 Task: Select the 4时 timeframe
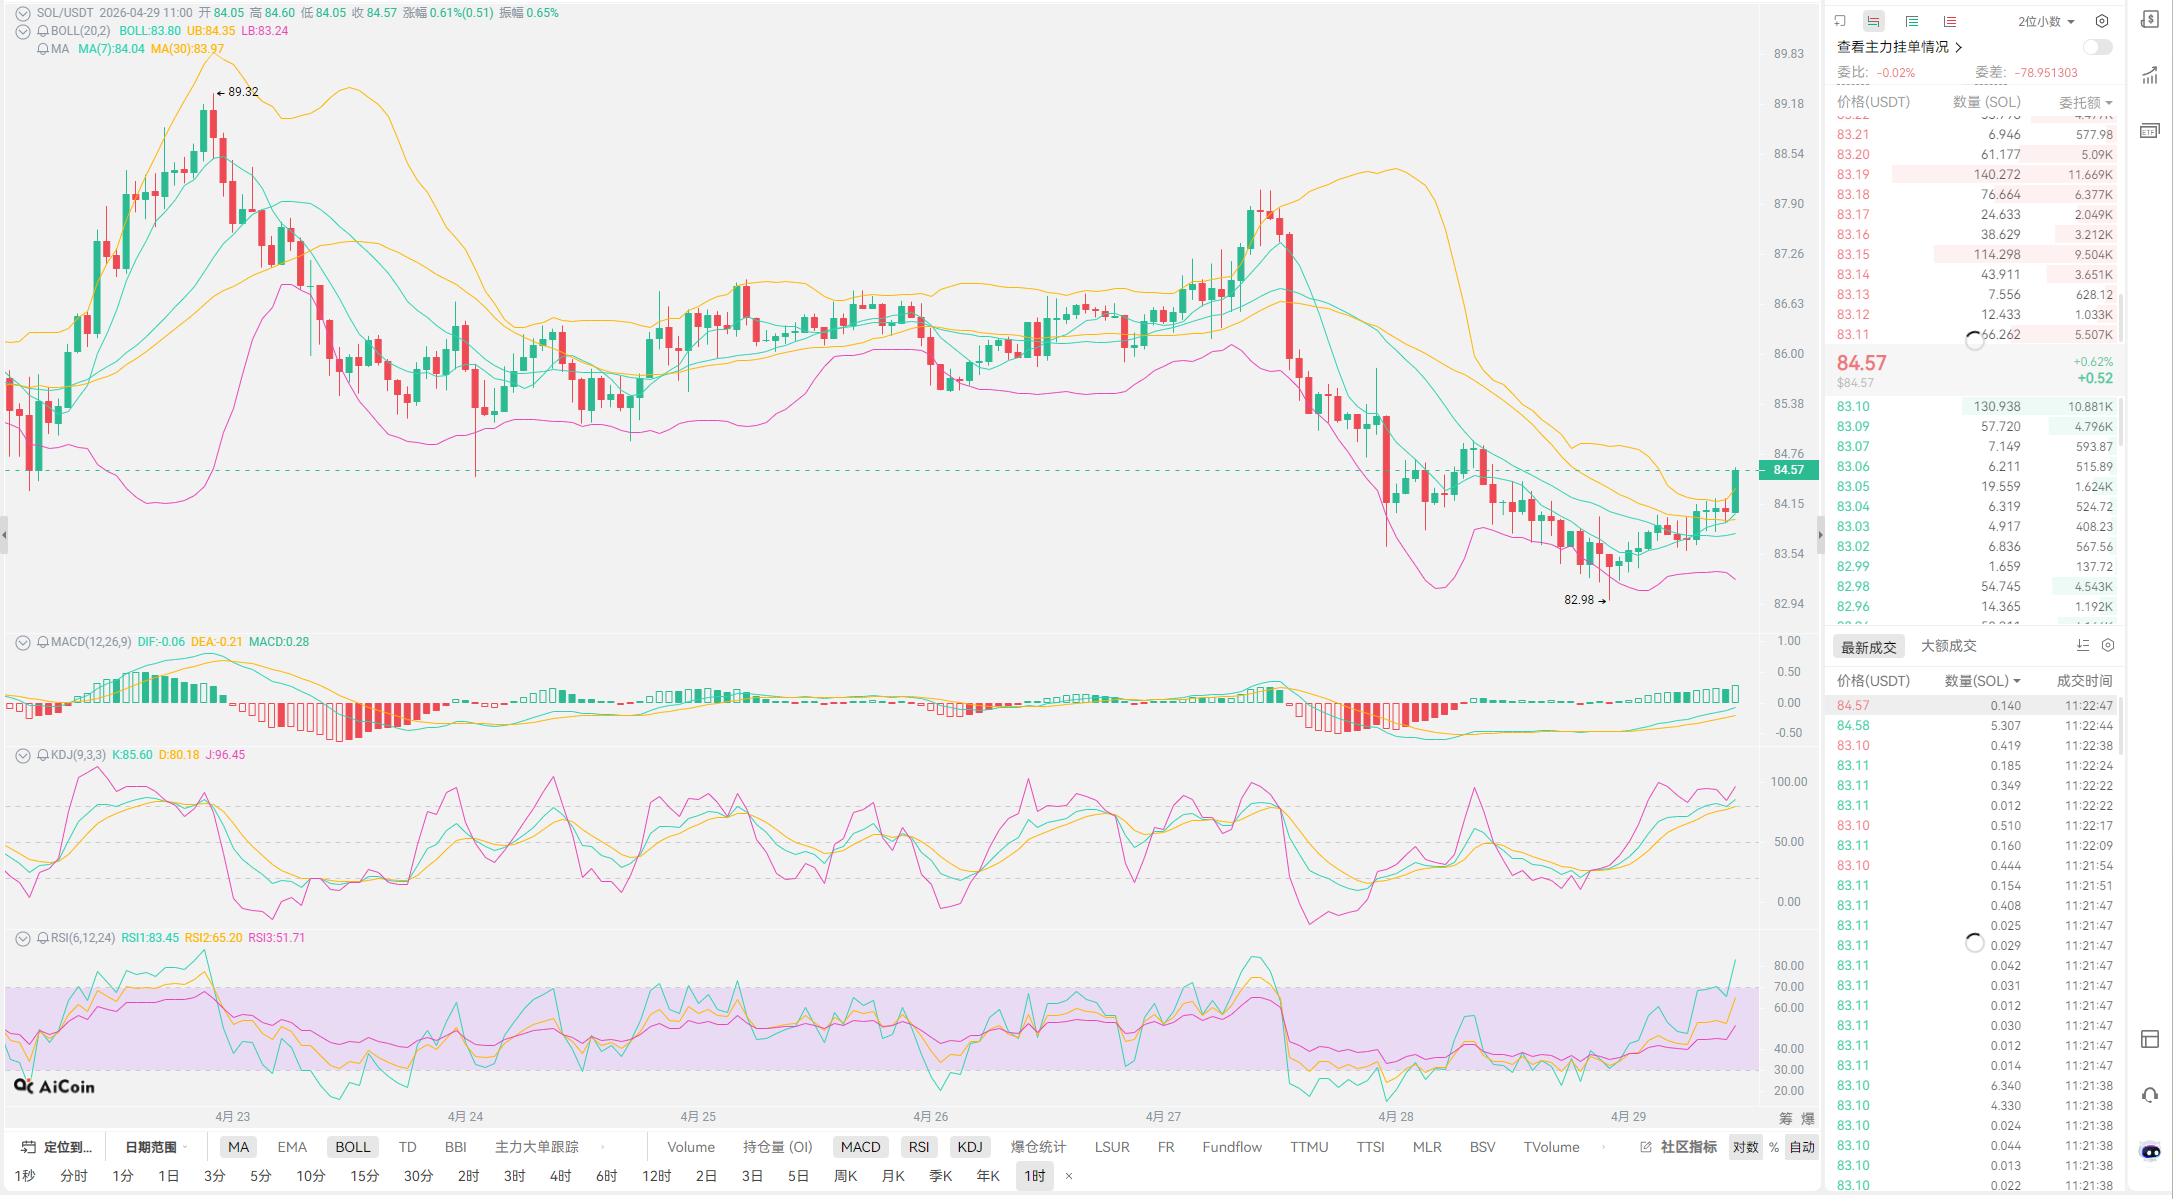pos(560,1176)
